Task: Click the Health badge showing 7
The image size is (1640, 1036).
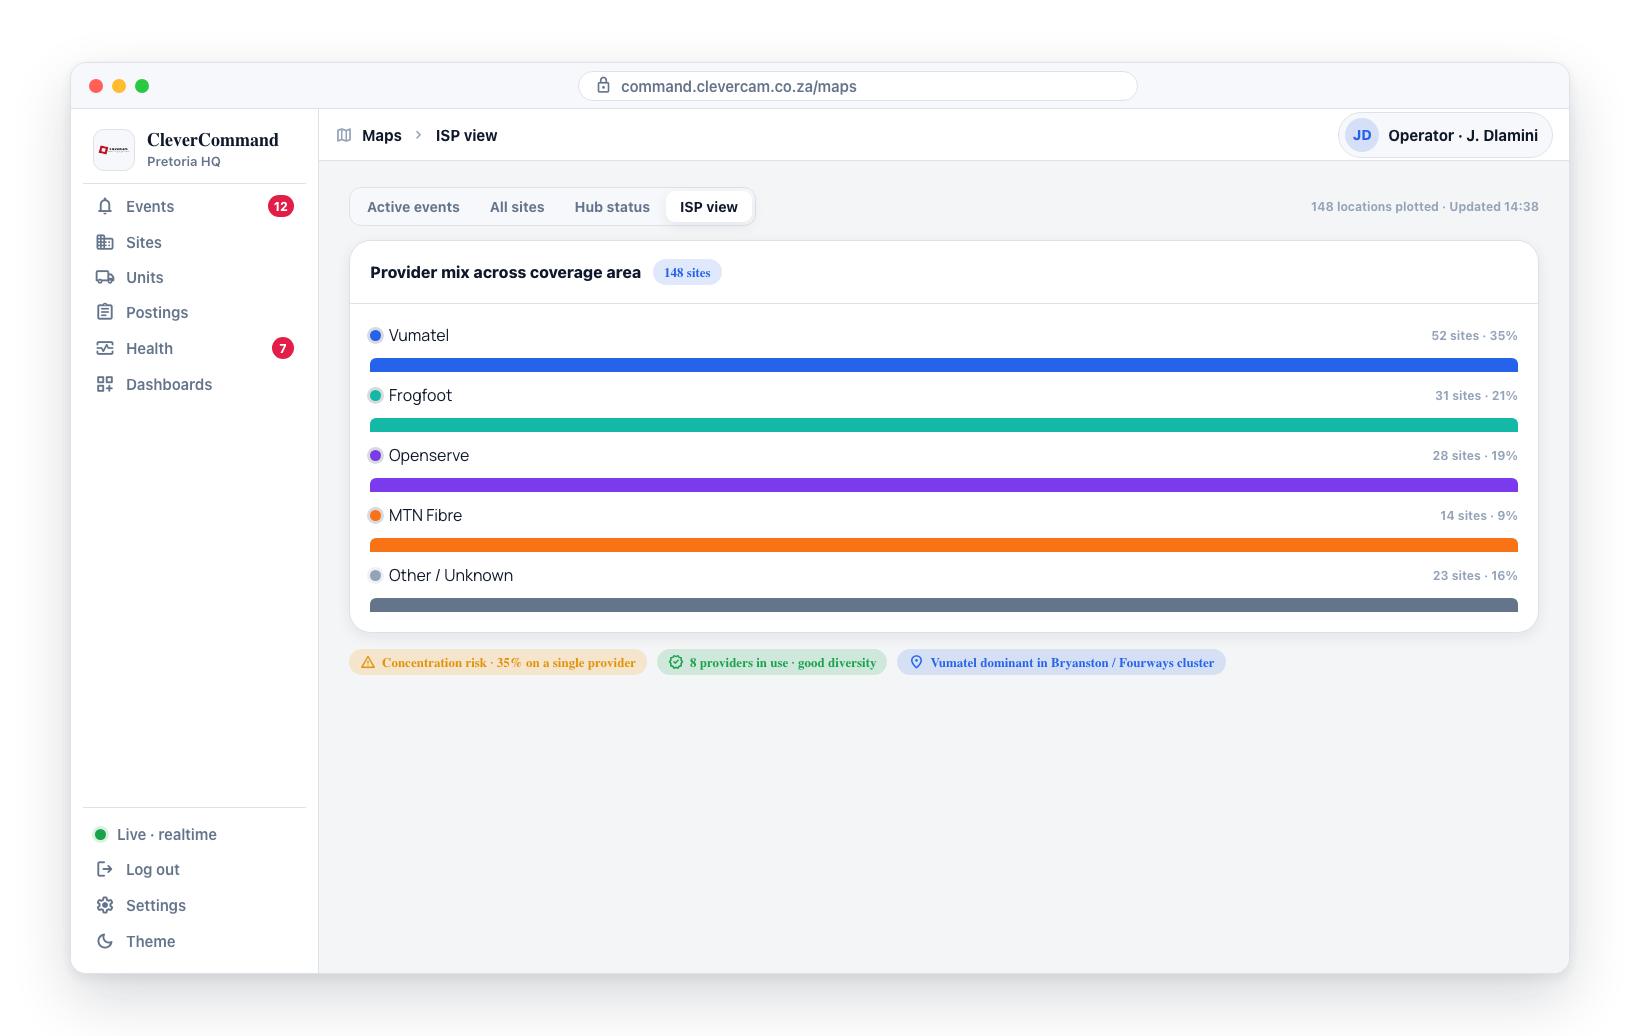Action: (x=283, y=348)
